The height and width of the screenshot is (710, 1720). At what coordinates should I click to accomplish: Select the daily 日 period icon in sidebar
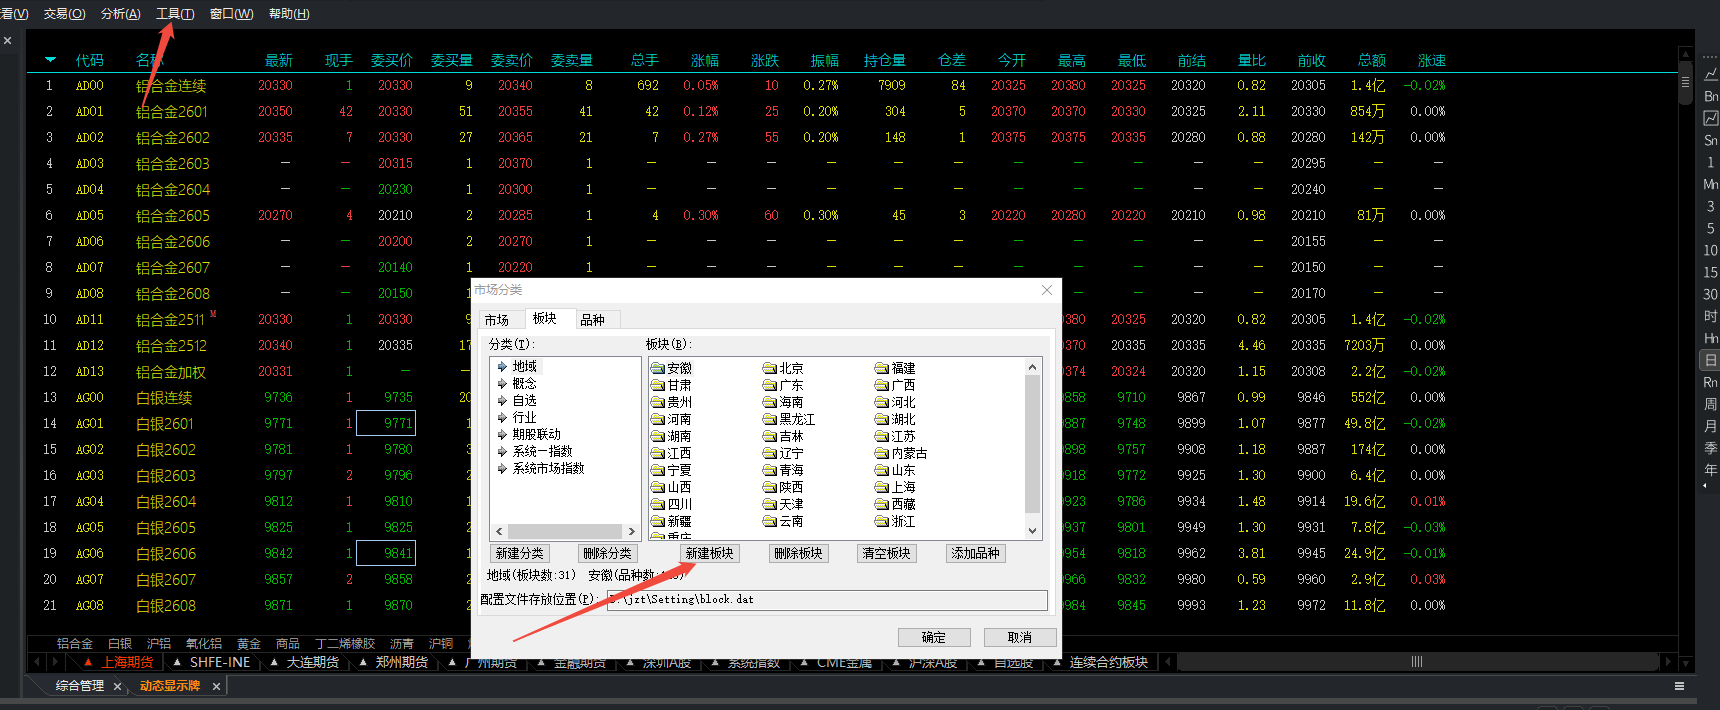1710,360
